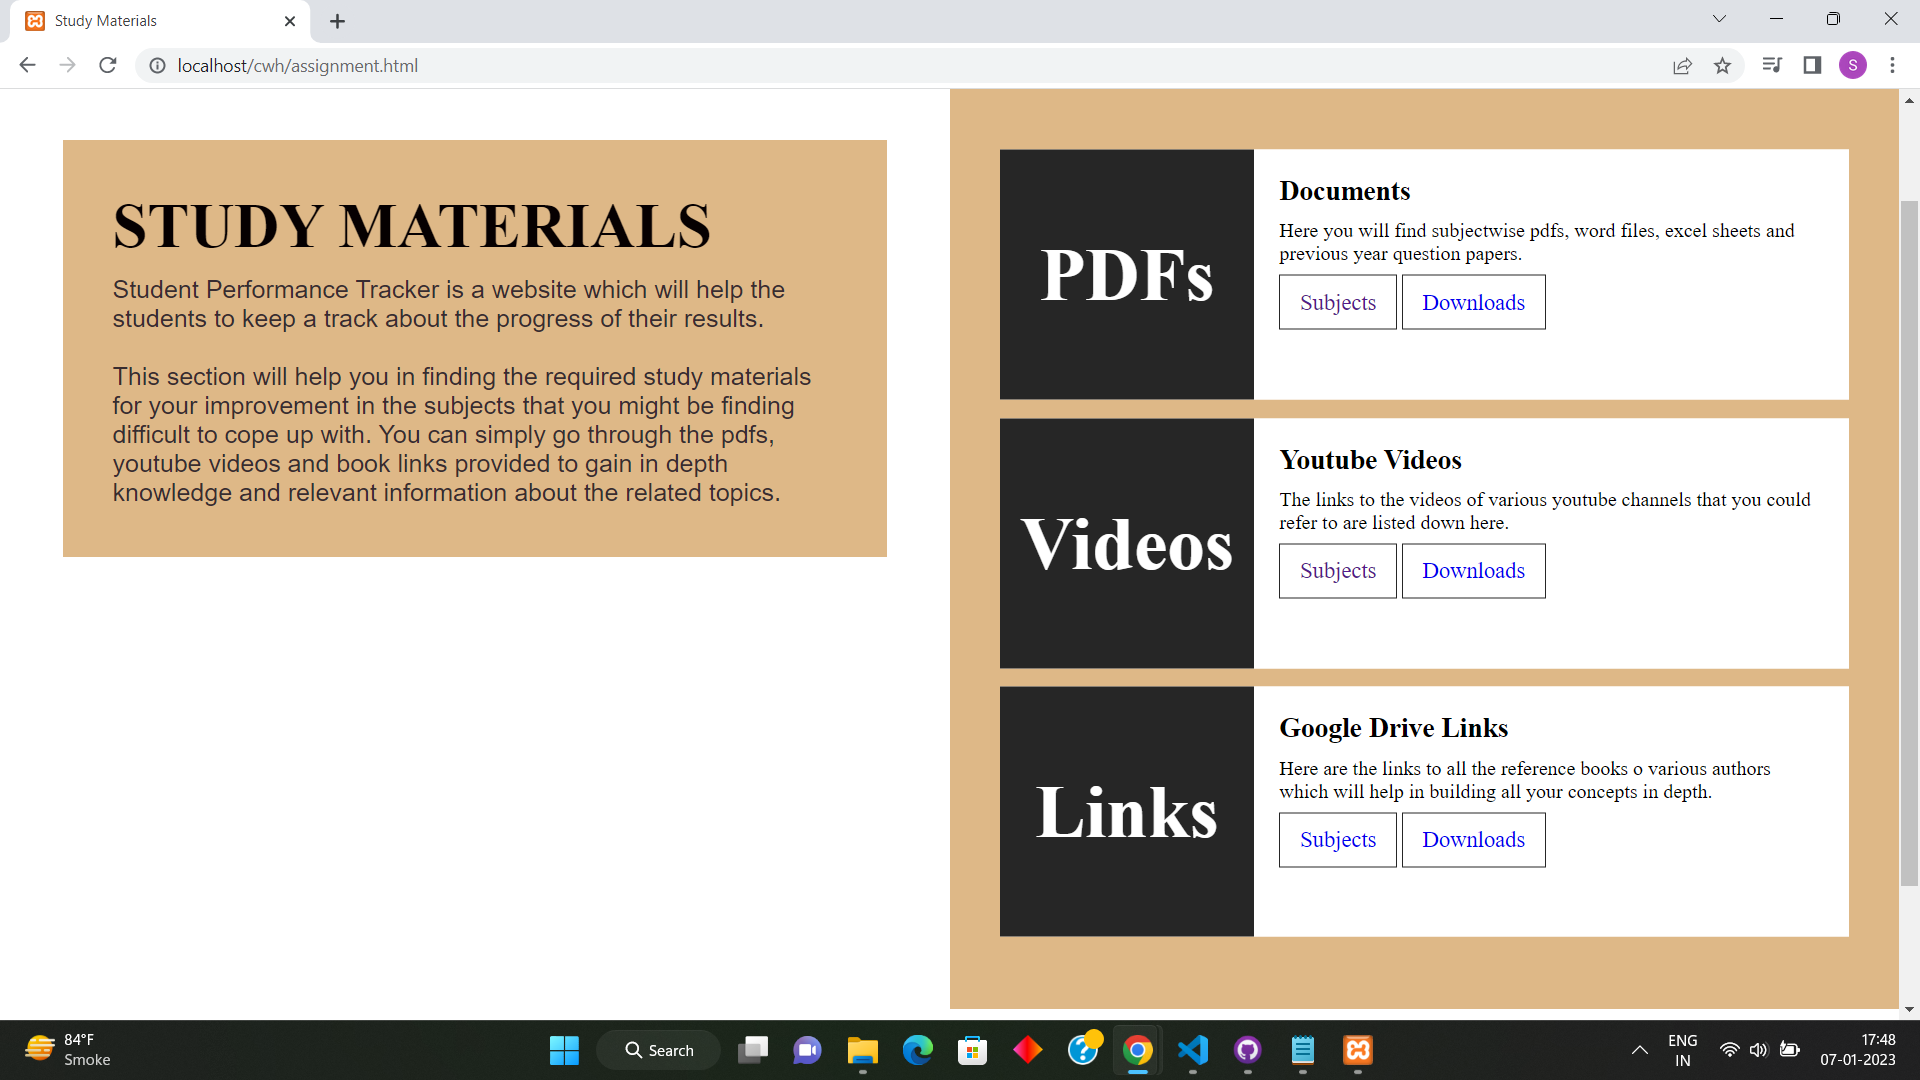Click Downloads under Youtube Videos
This screenshot has height=1080, width=1920.
(x=1473, y=570)
